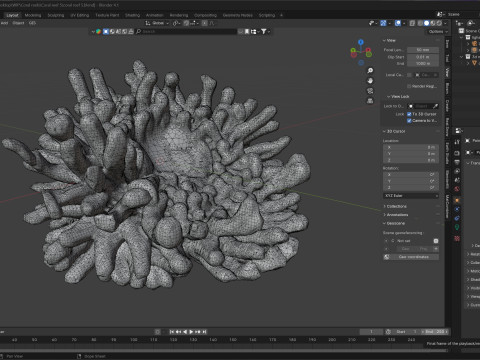Open the Global transform orientation dropdown
The height and width of the screenshot is (360, 480).
157,23
